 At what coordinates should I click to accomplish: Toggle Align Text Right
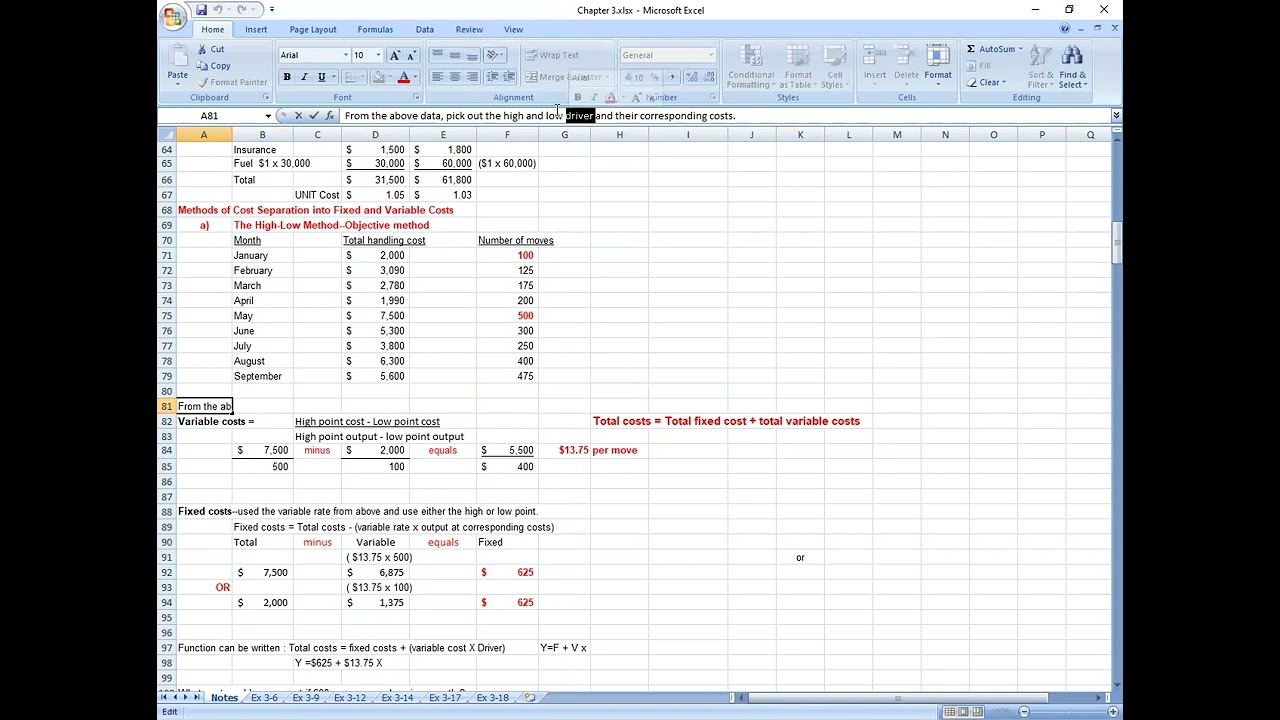pos(471,77)
